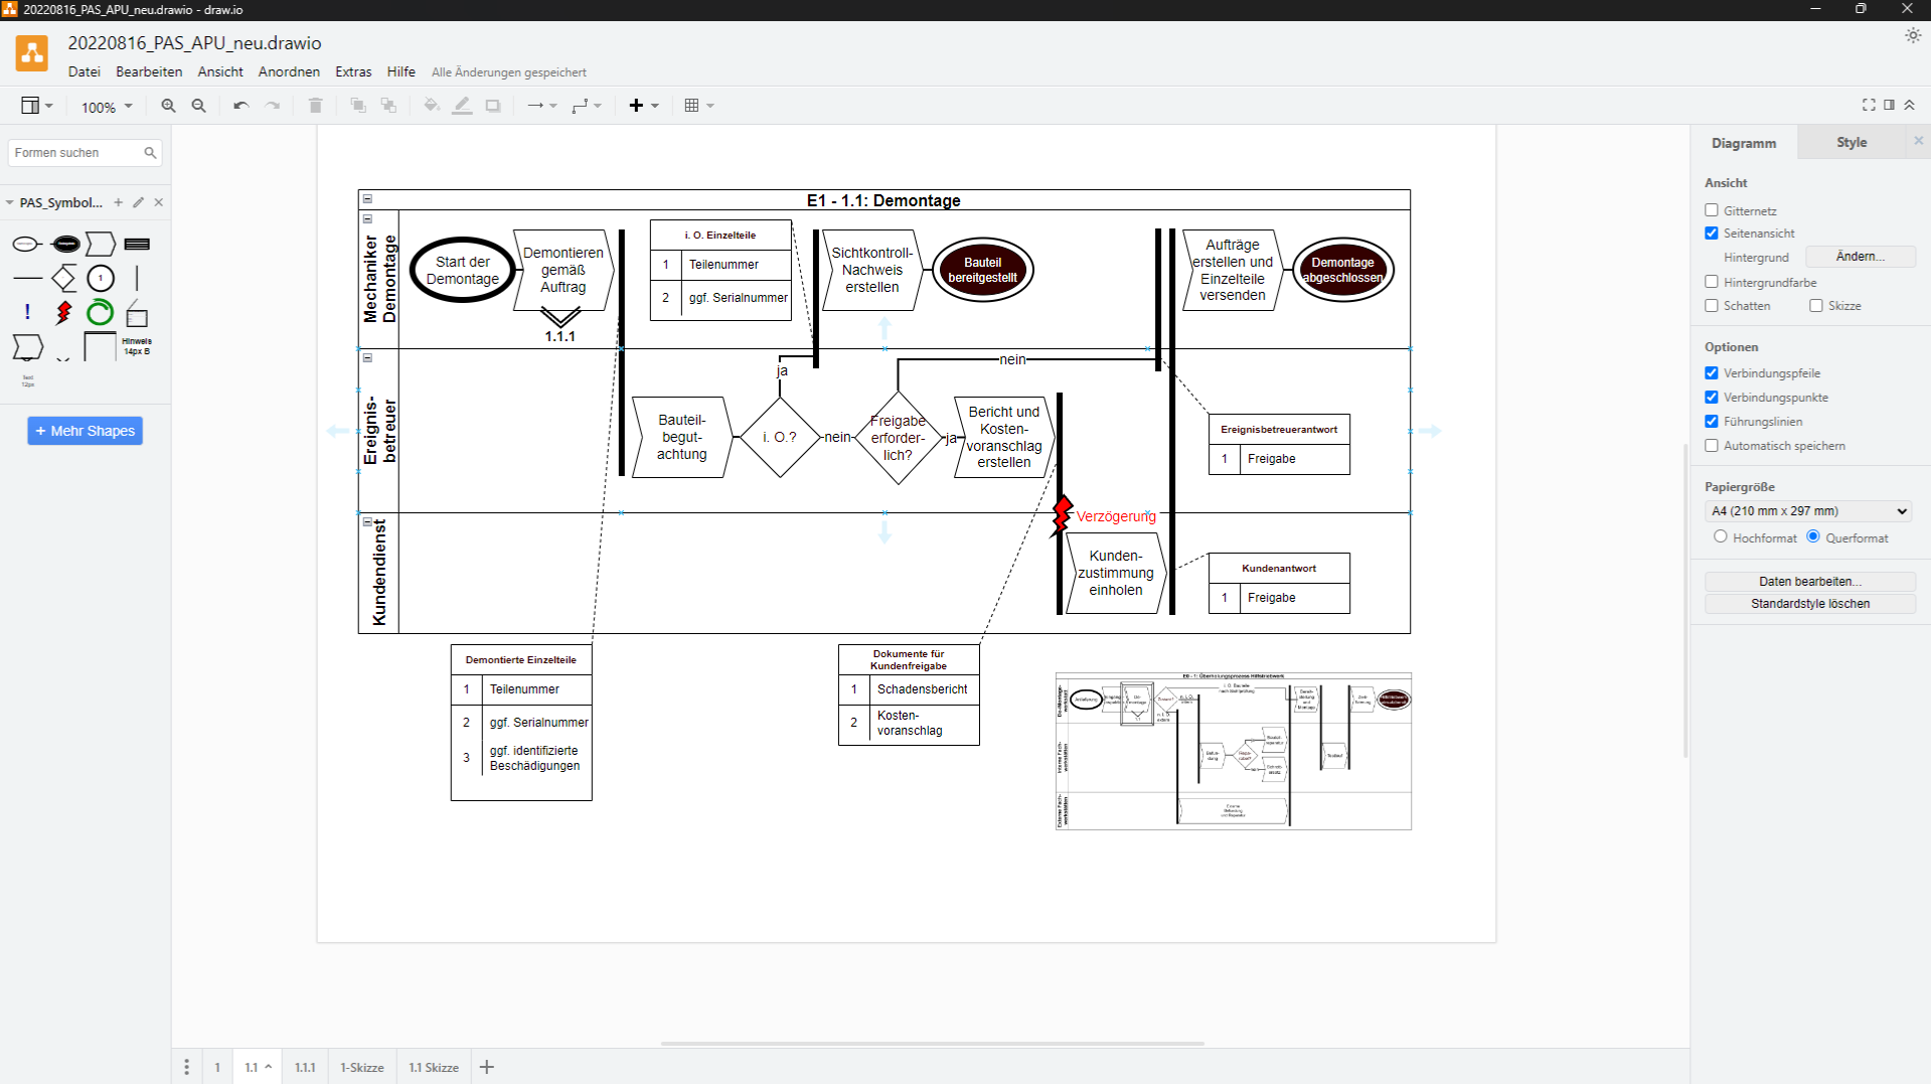This screenshot has width=1931, height=1084.
Task: Open the table/grid insert icon
Action: click(692, 105)
